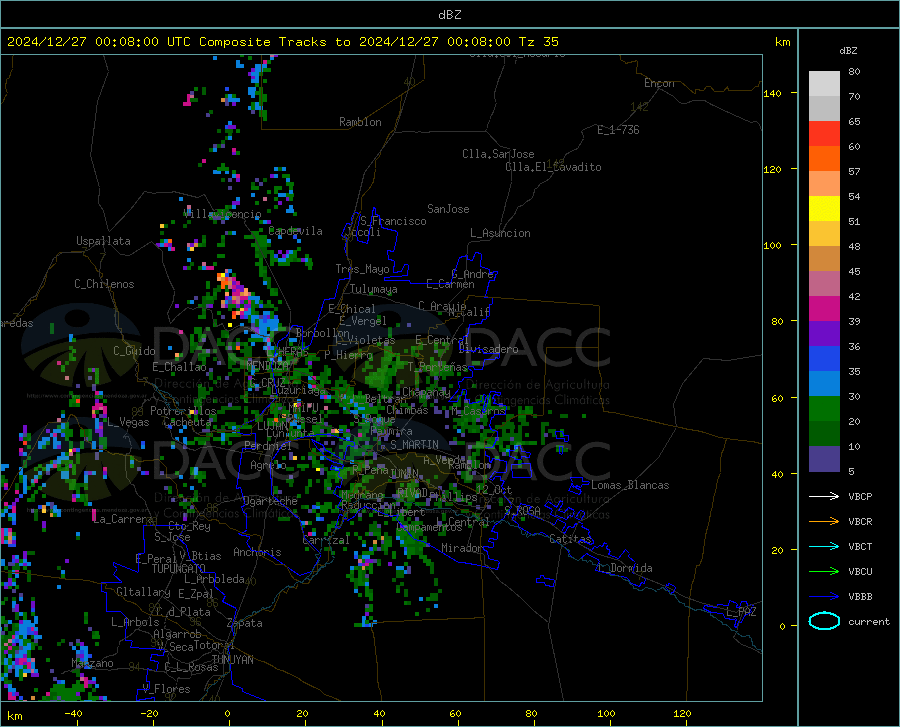Click the '140' km axis tick label
Image resolution: width=900 pixels, height=727 pixels.
pos(772,93)
